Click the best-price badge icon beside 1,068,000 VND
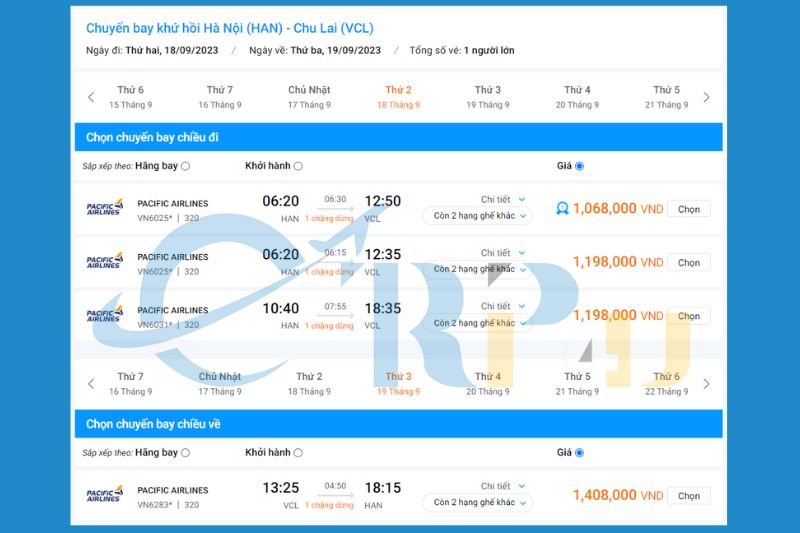This screenshot has width=800, height=533. 562,208
